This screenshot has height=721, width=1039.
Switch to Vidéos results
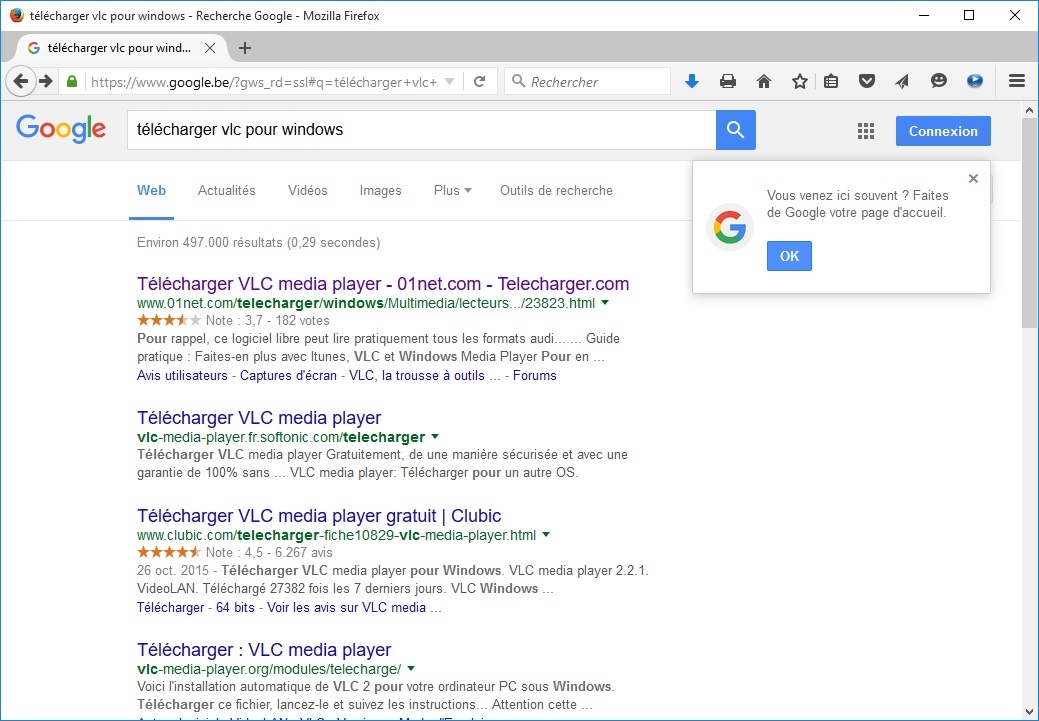(x=307, y=191)
